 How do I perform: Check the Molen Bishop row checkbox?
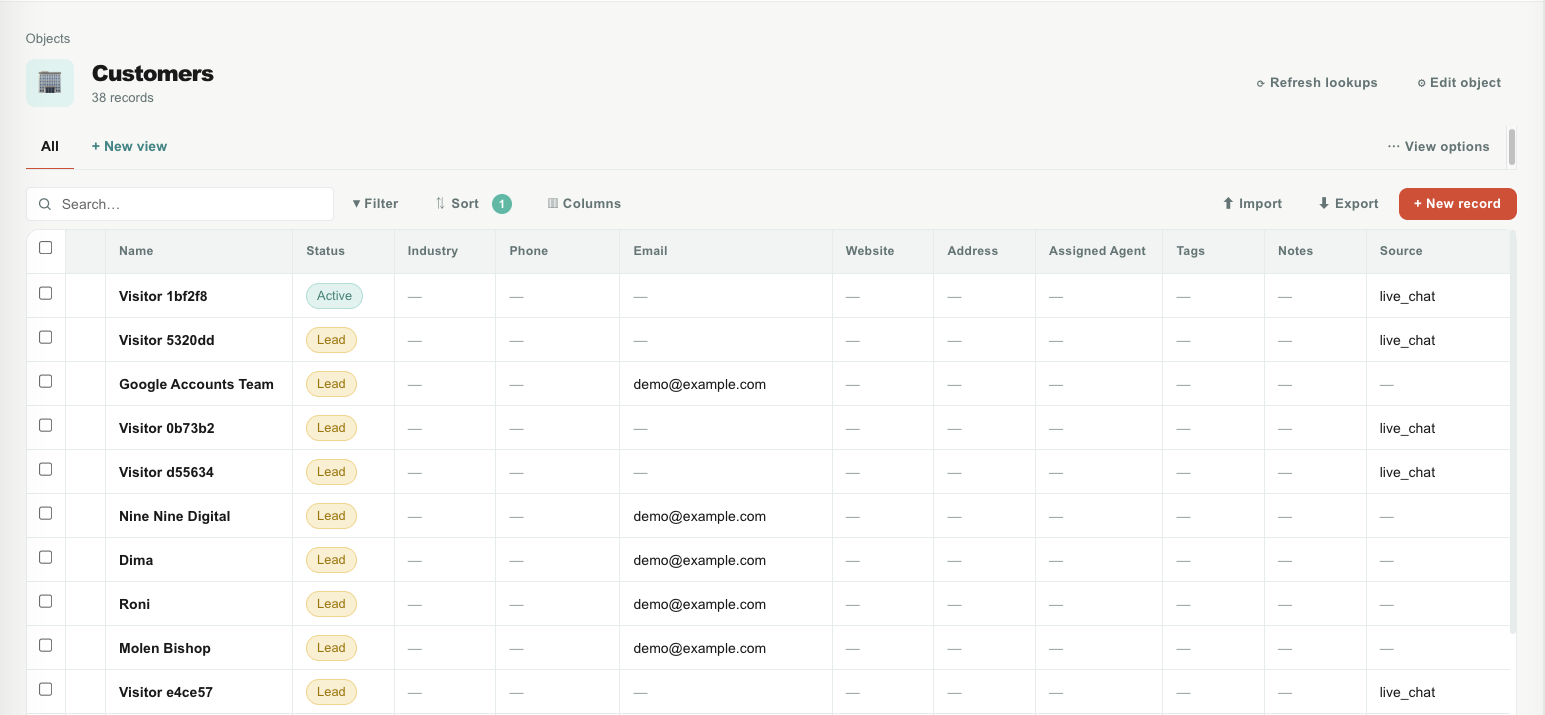pos(45,646)
